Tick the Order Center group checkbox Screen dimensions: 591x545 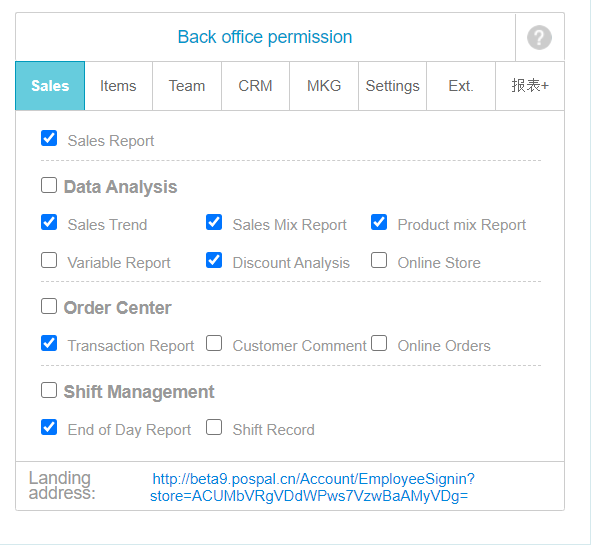coord(49,306)
